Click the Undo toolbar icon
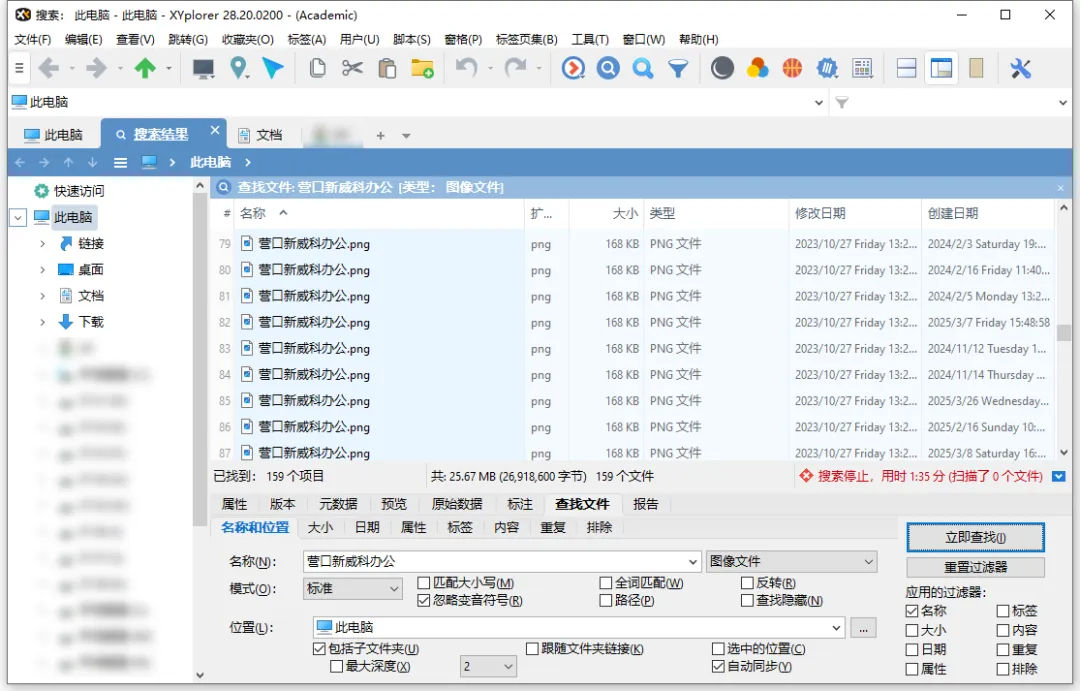 (466, 68)
